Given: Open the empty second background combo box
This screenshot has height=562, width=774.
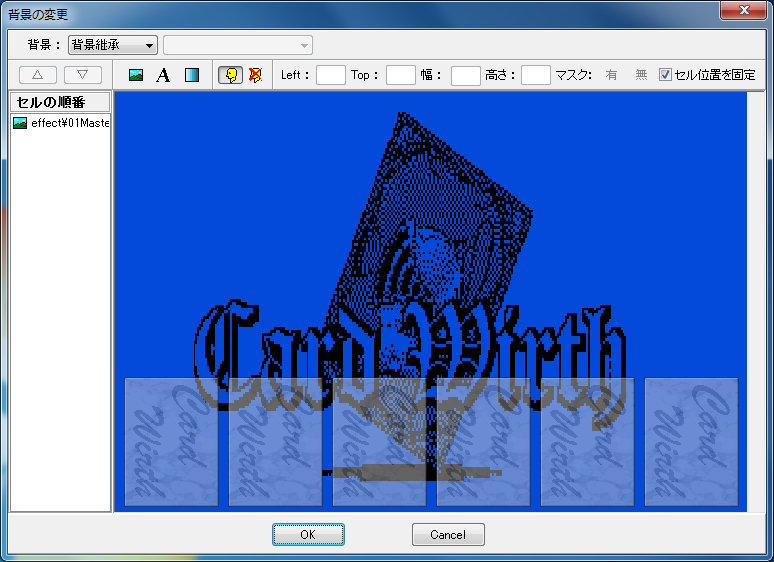Looking at the screenshot, I should (x=238, y=45).
